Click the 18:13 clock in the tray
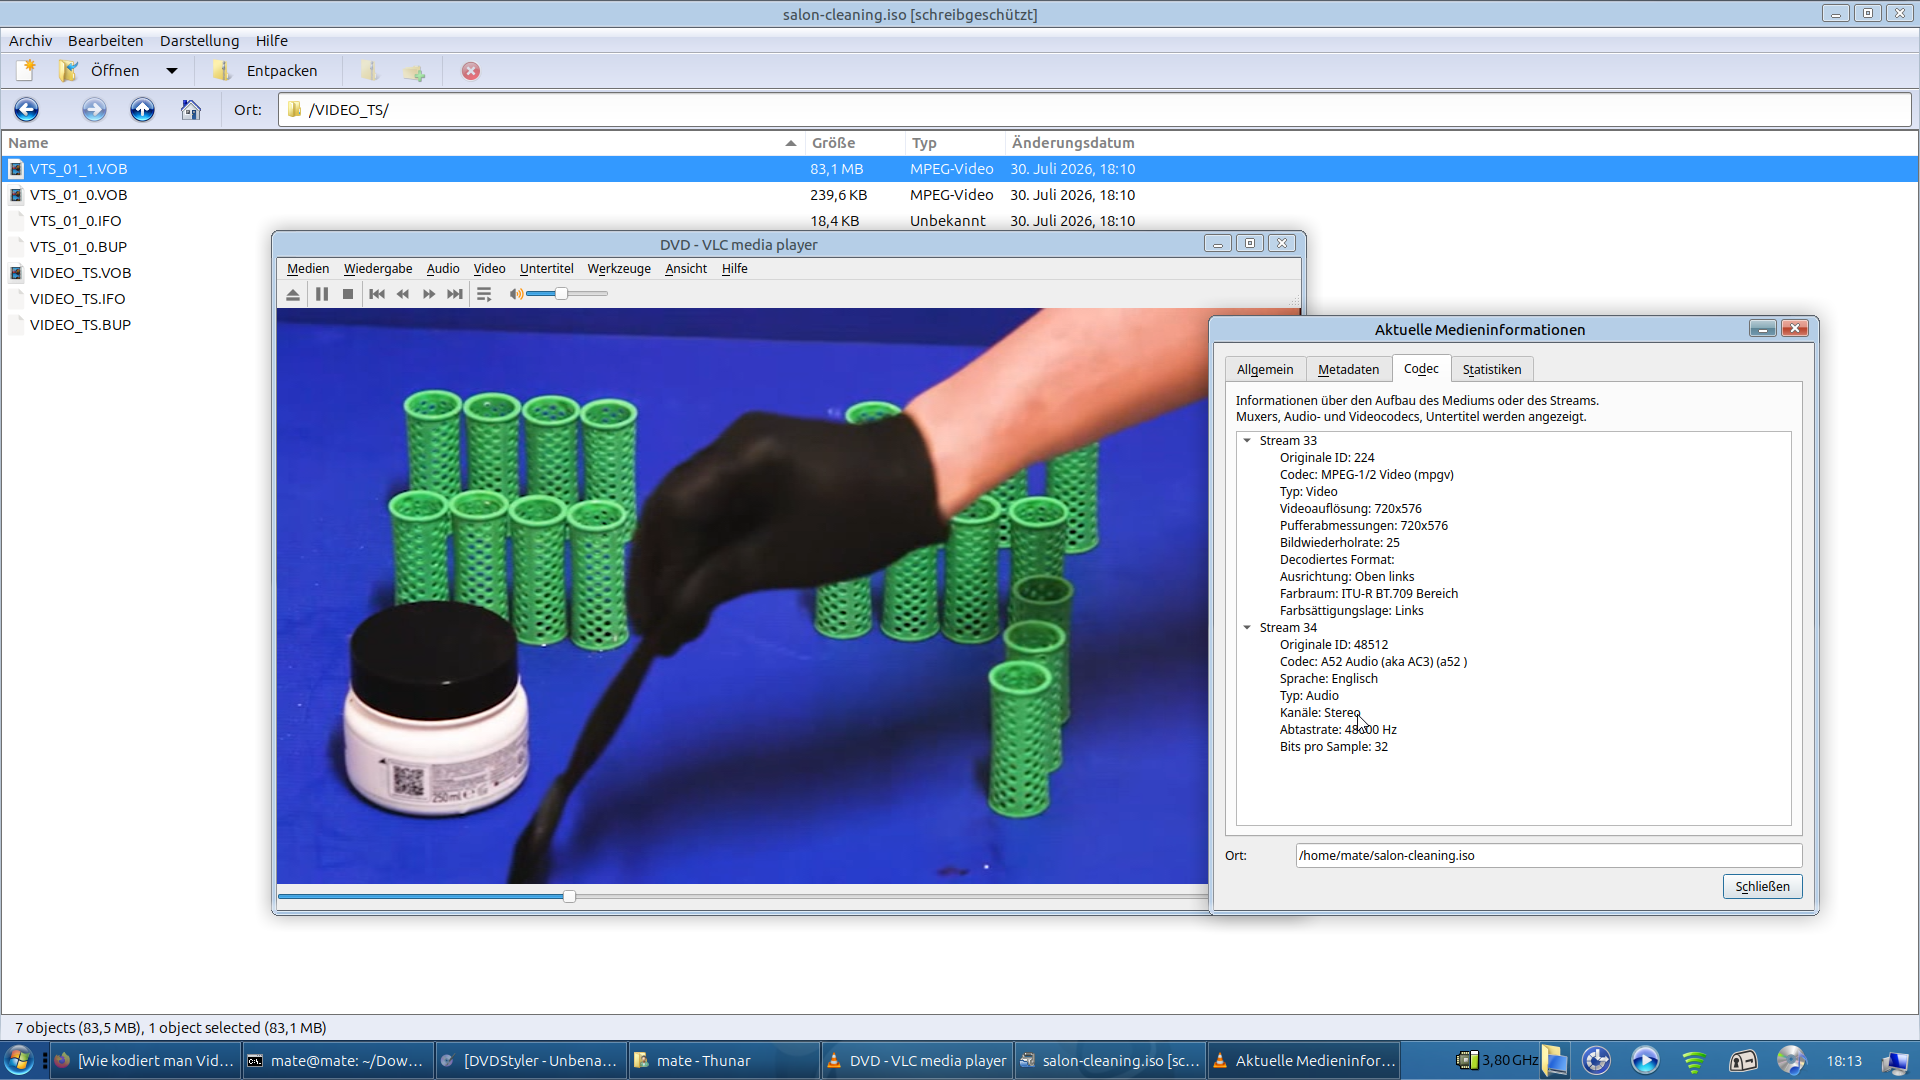 pyautogui.click(x=1844, y=1061)
